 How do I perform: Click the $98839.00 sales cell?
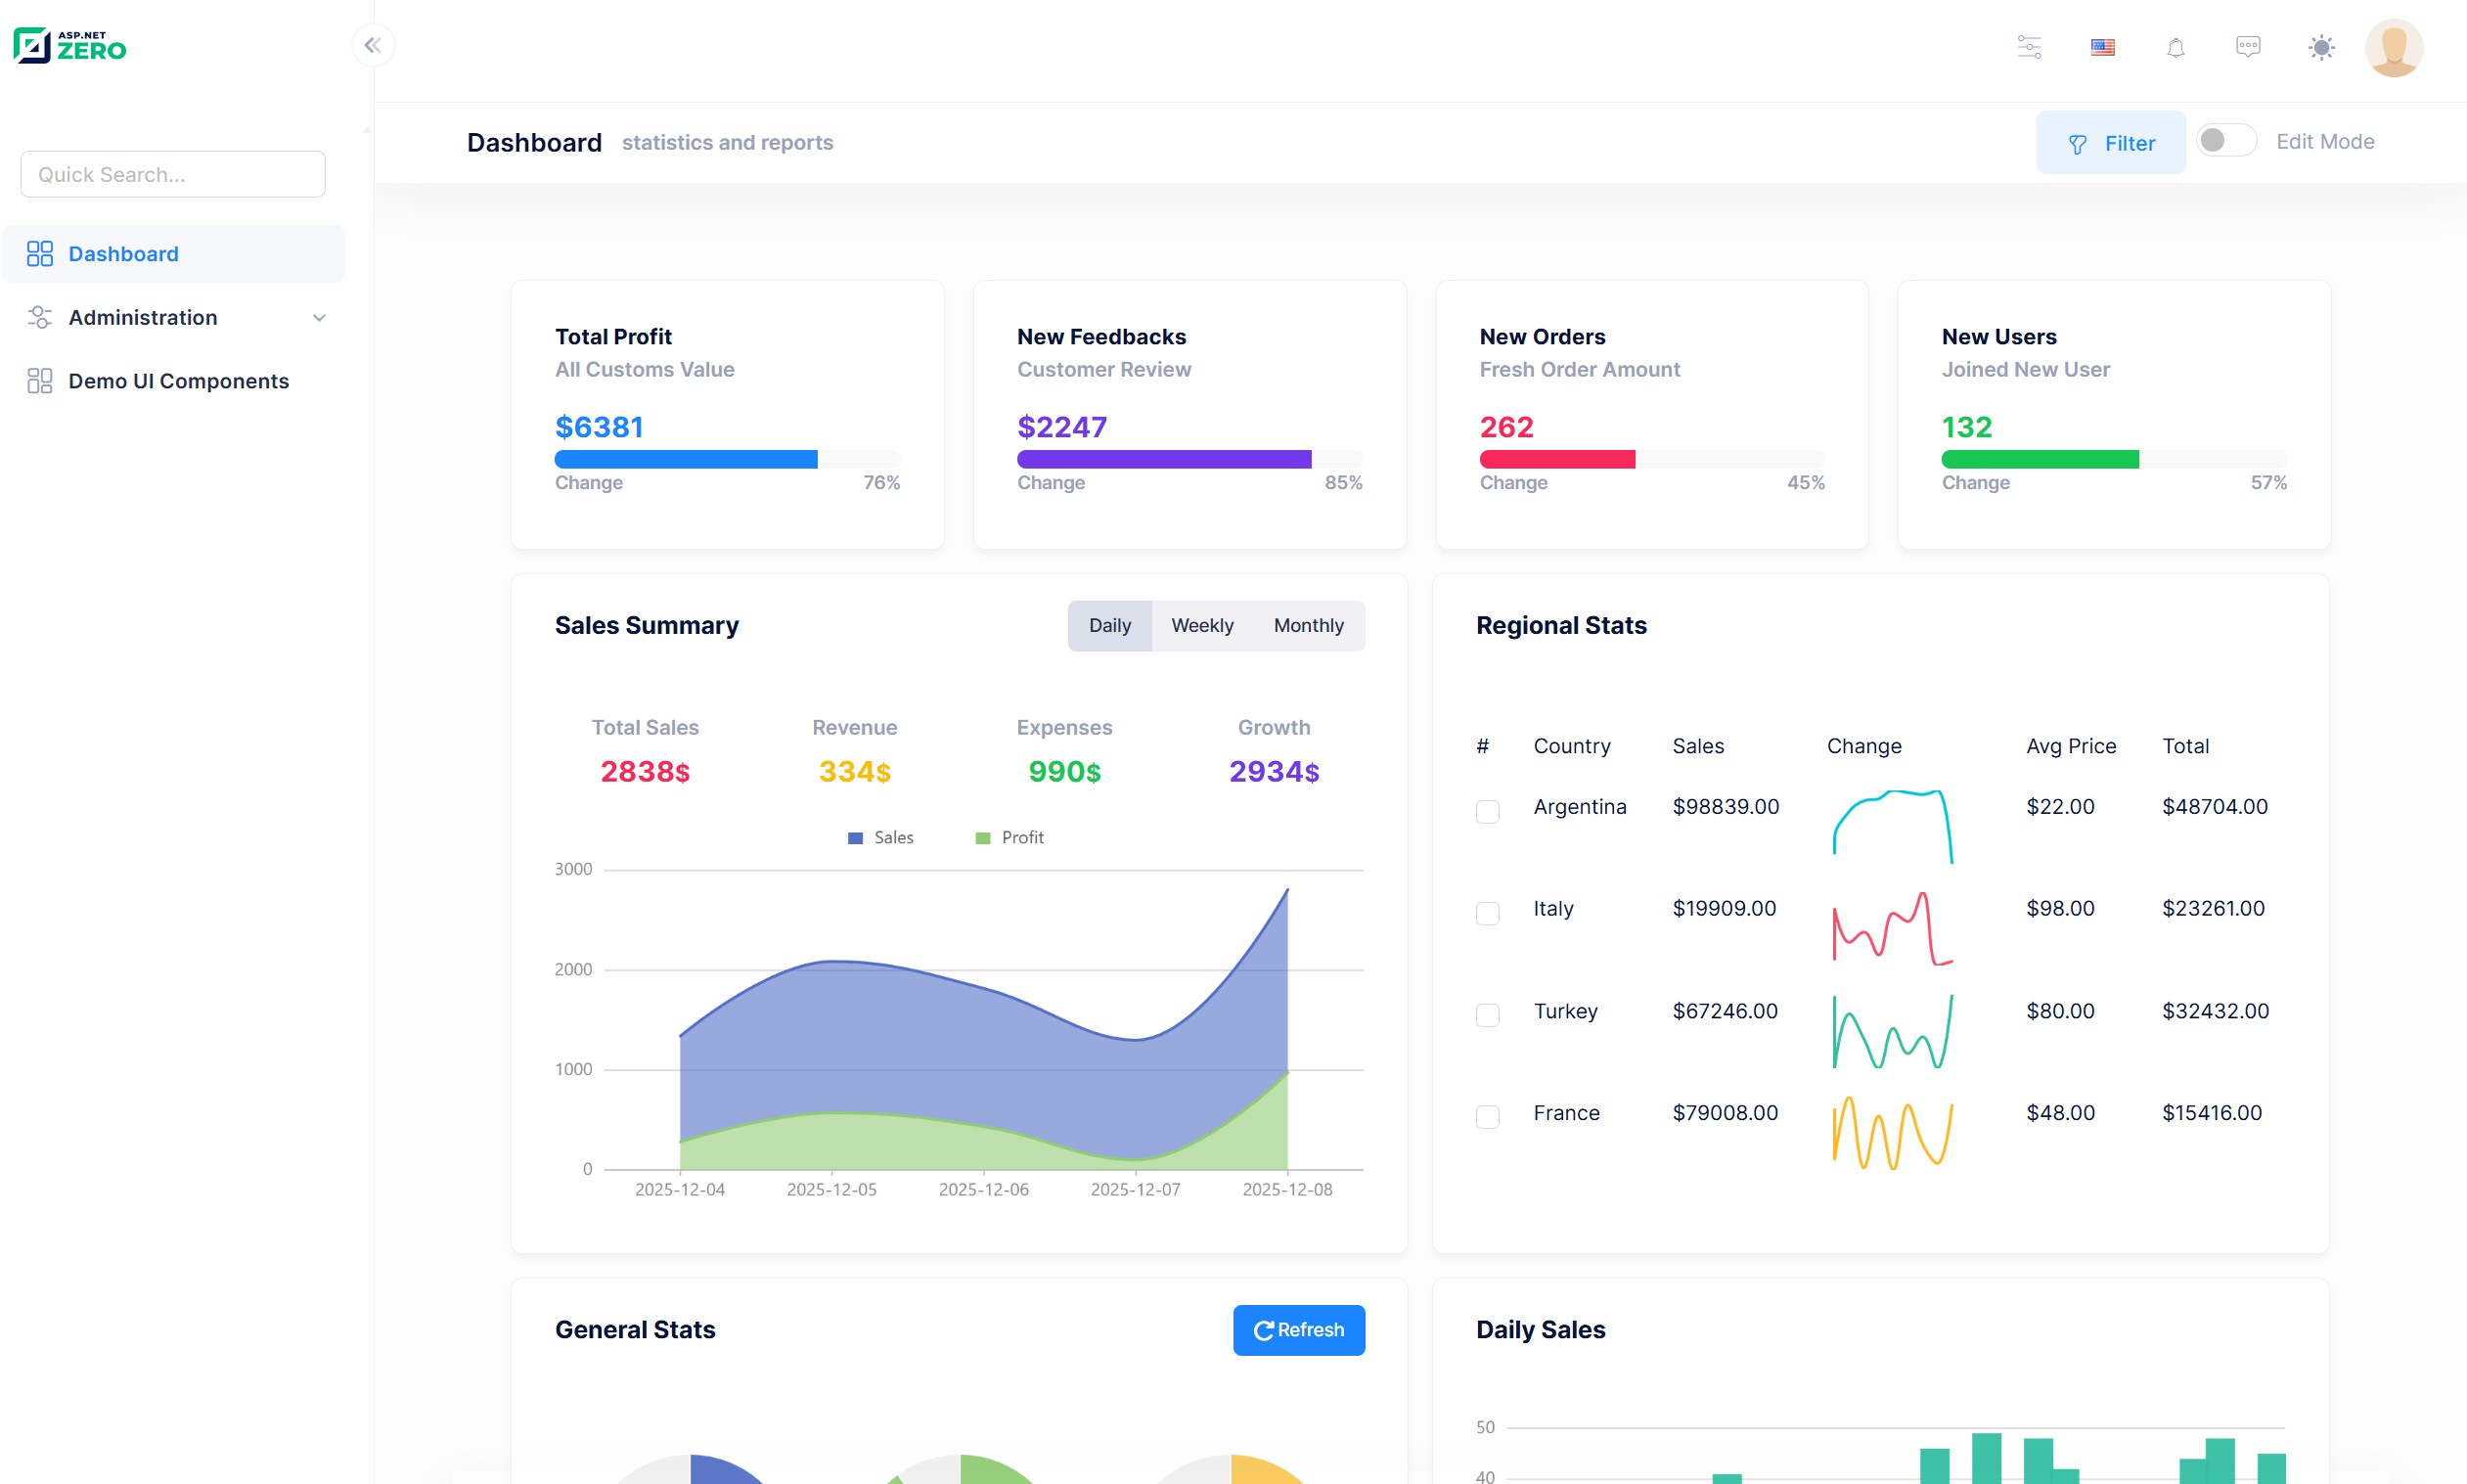pos(1725,807)
